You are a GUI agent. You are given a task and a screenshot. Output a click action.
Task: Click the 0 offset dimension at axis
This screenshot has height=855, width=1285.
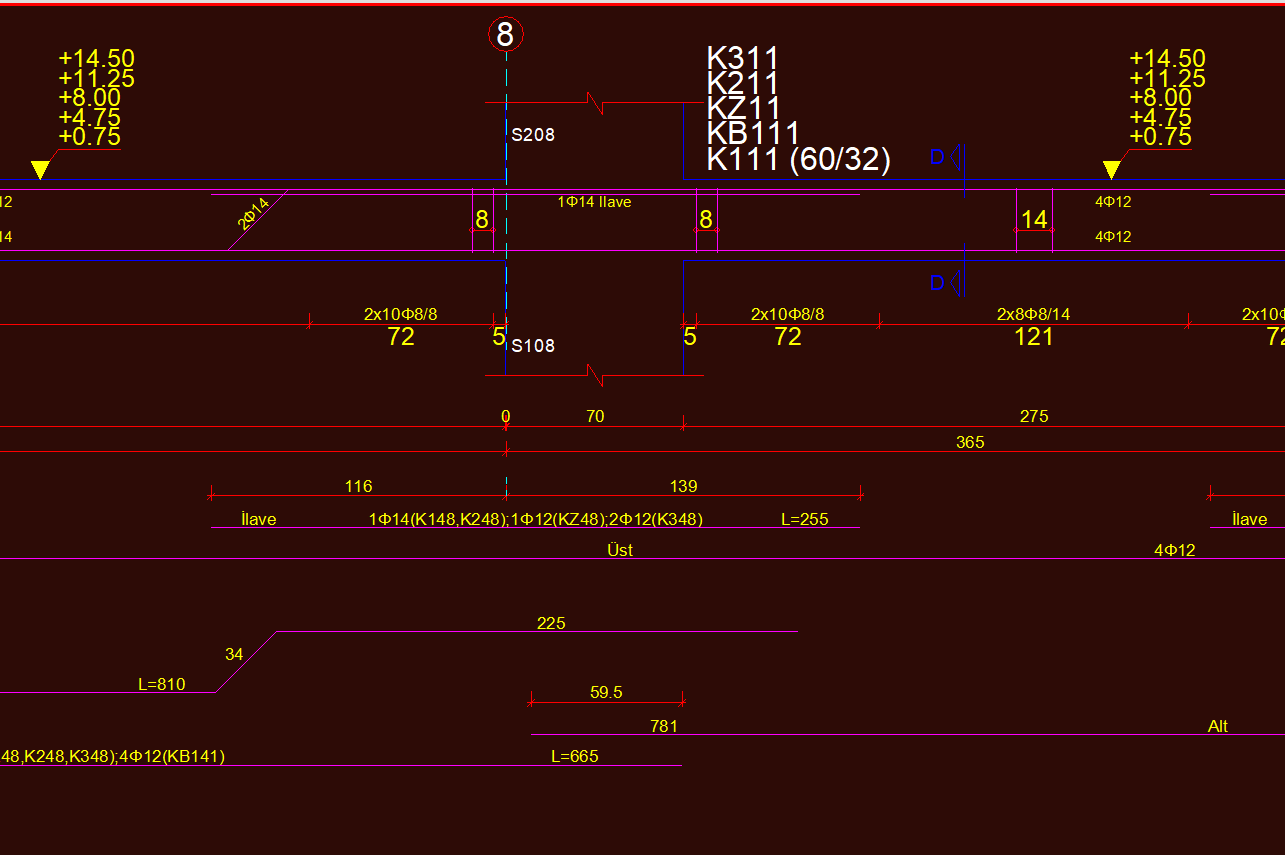tap(505, 416)
